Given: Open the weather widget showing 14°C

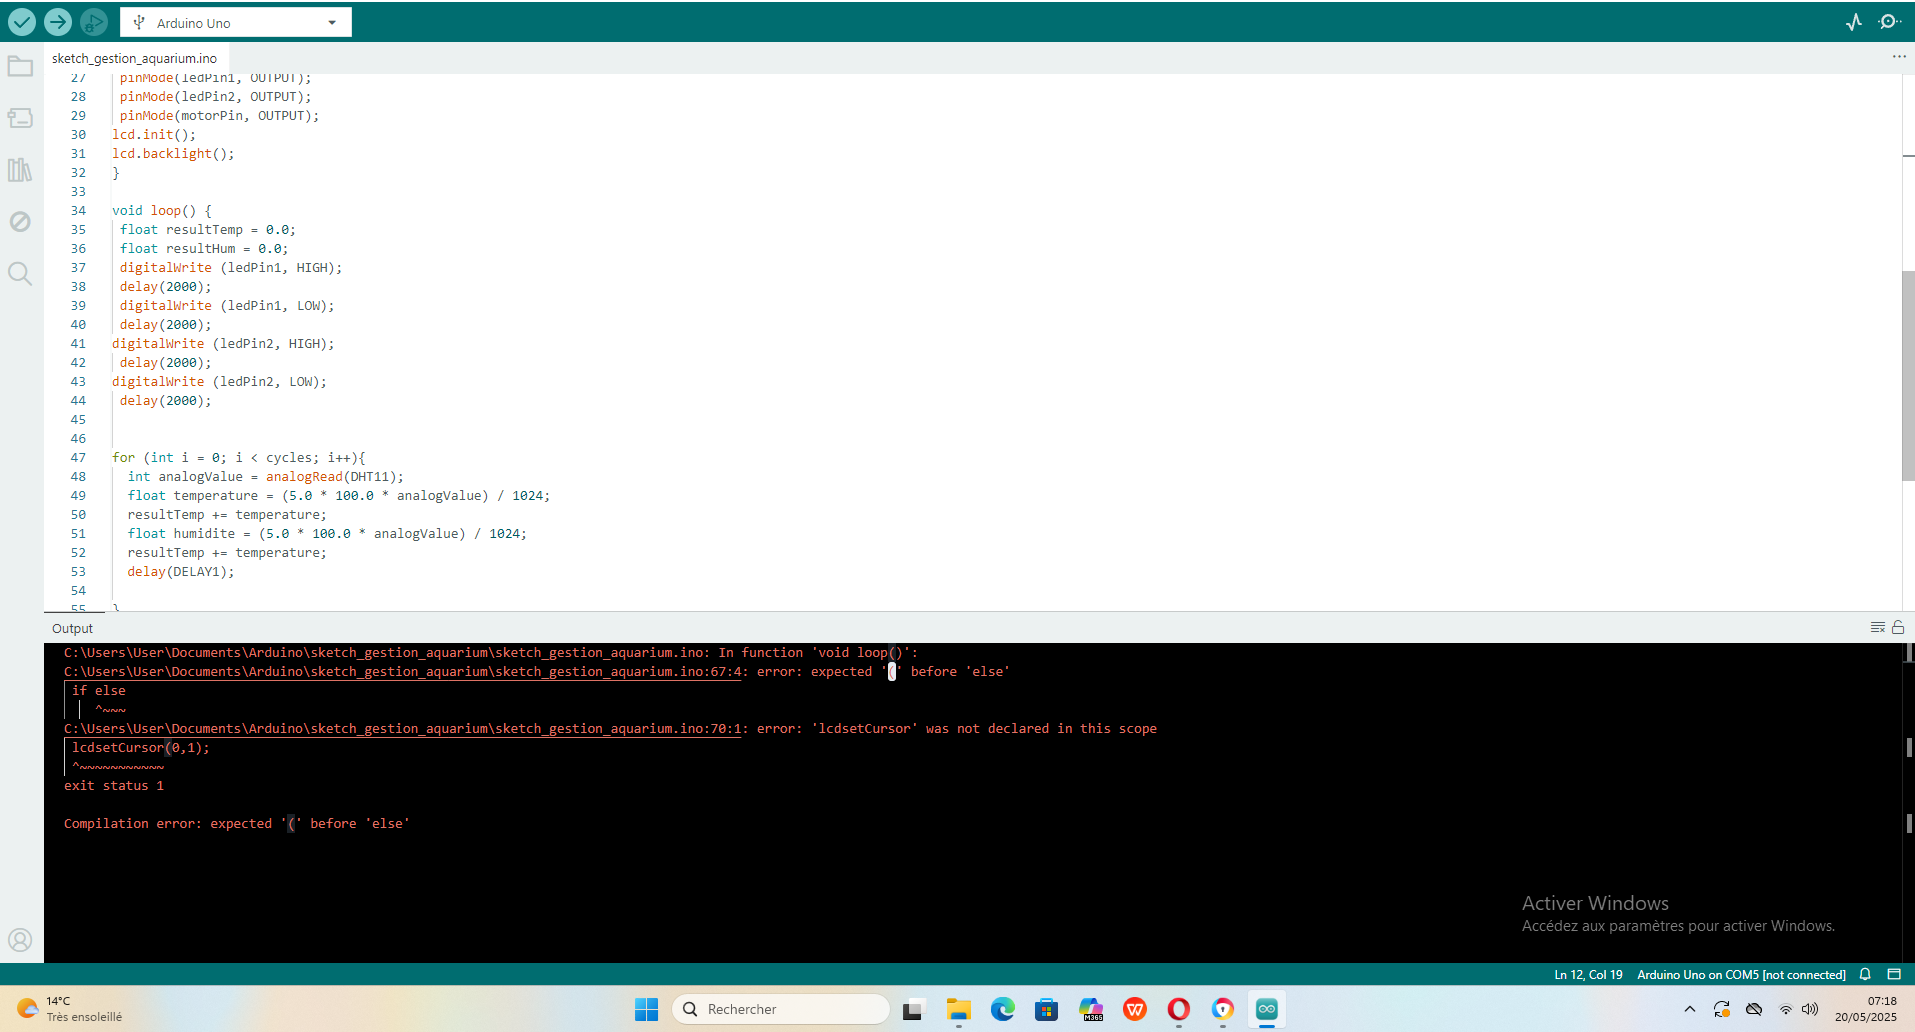Looking at the screenshot, I should 70,1009.
